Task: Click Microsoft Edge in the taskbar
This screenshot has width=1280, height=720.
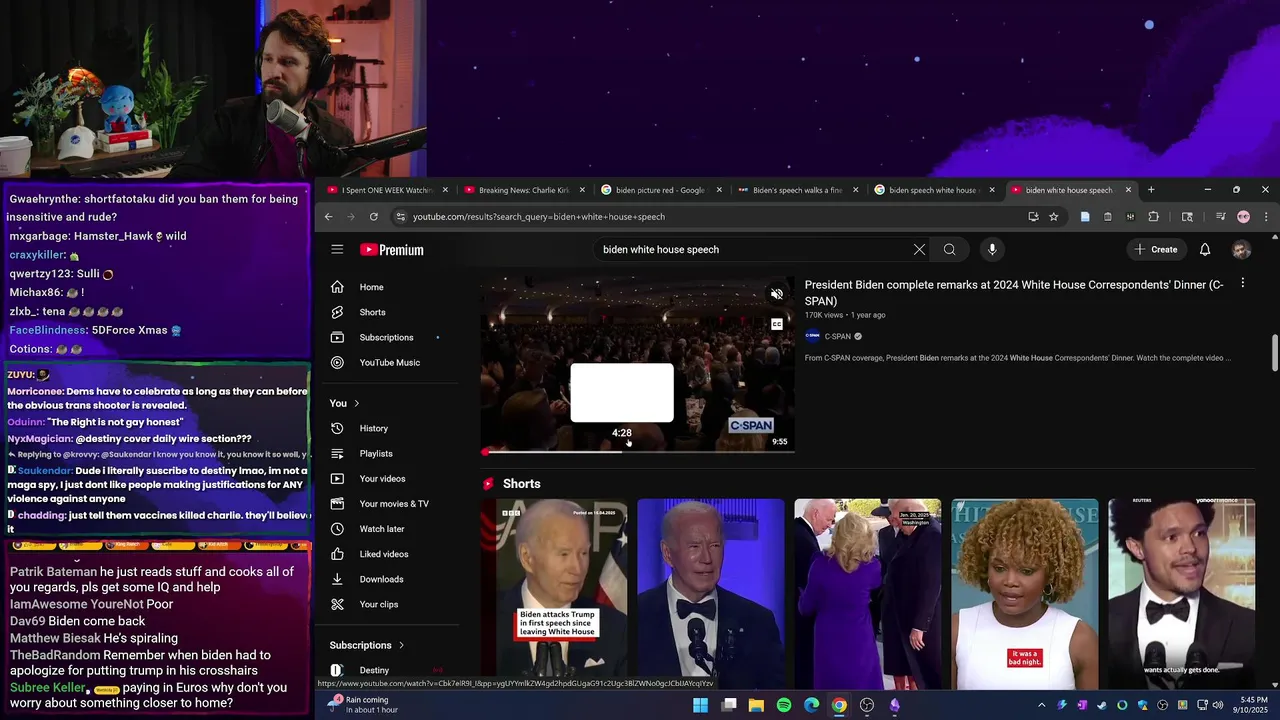Action: coord(812,705)
